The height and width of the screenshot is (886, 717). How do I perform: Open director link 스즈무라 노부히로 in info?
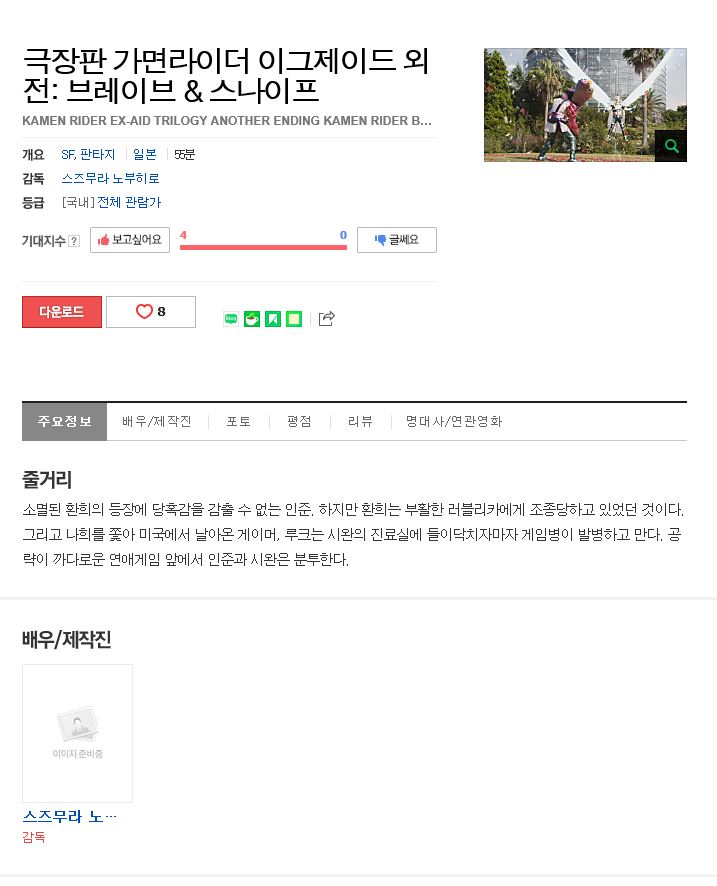110,179
